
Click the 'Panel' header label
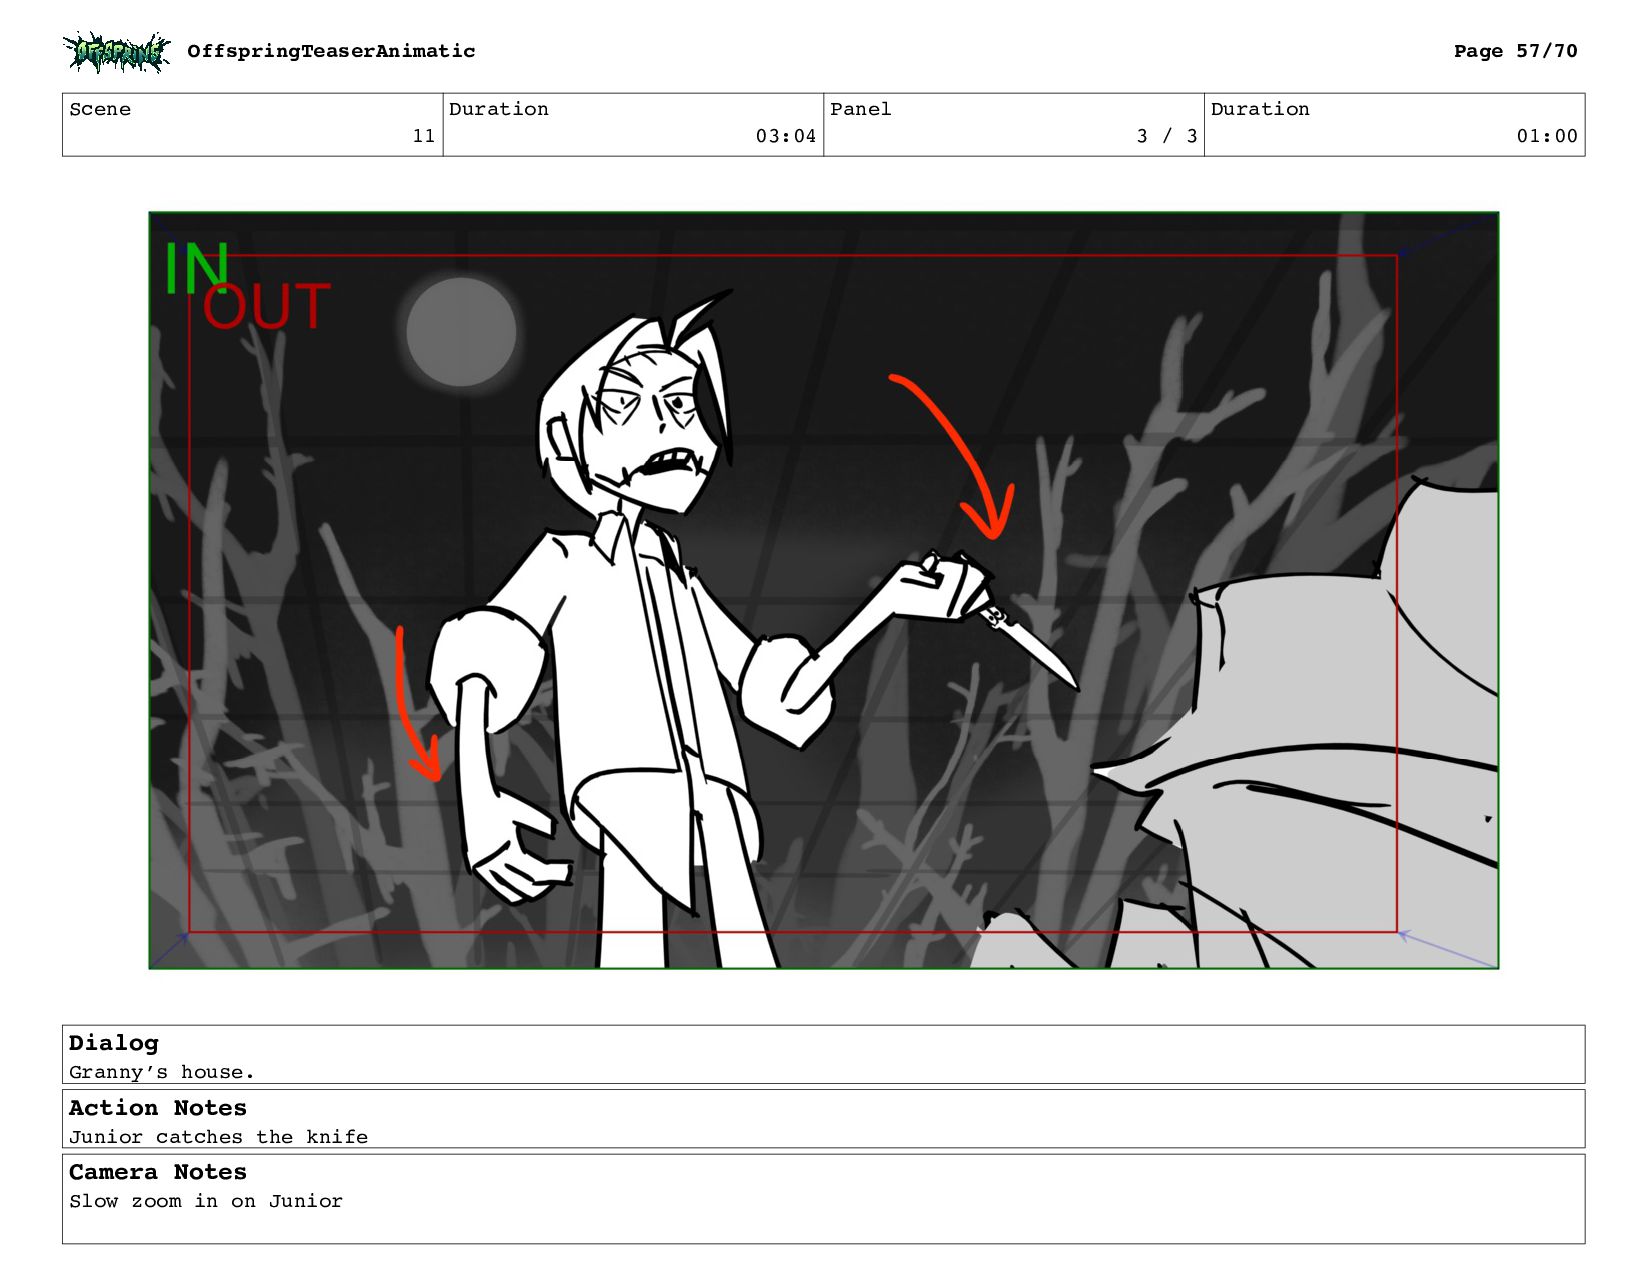pyautogui.click(x=860, y=109)
